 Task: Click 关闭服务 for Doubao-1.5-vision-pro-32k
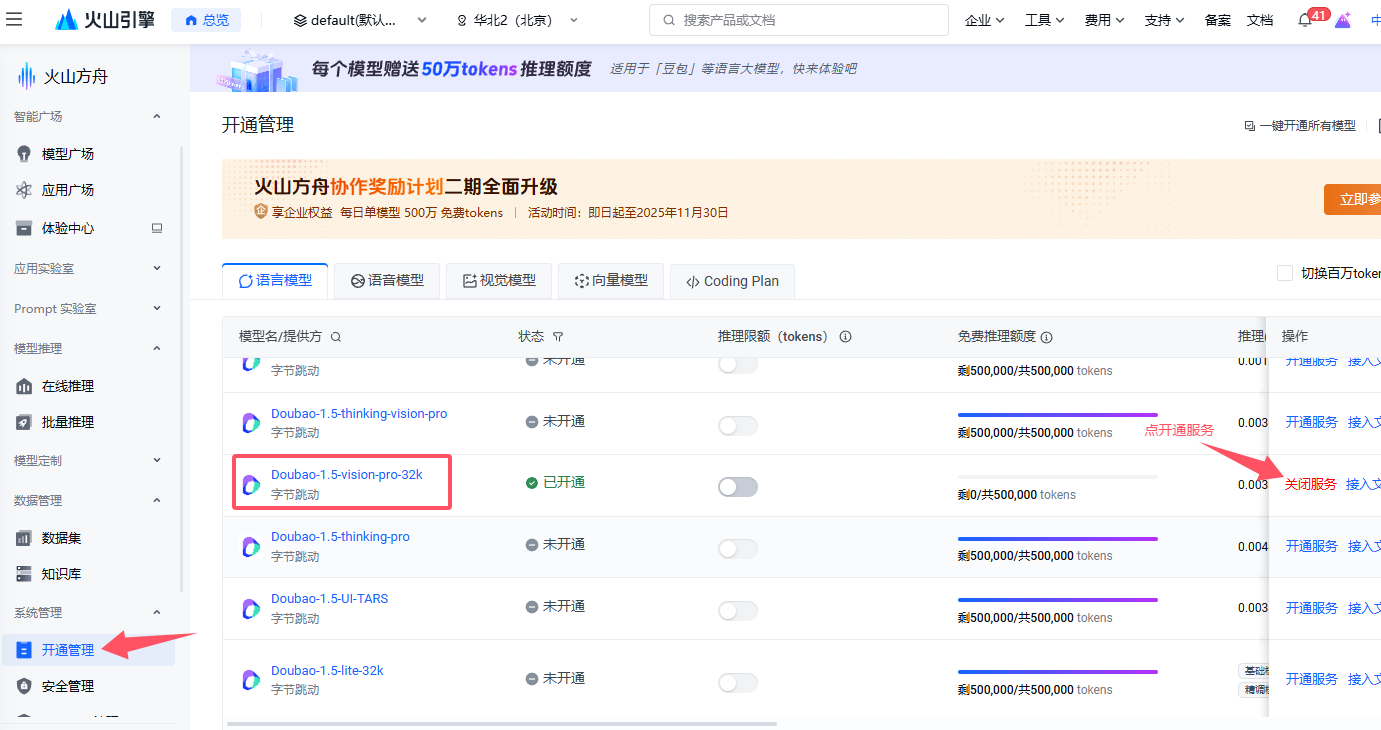point(1310,484)
